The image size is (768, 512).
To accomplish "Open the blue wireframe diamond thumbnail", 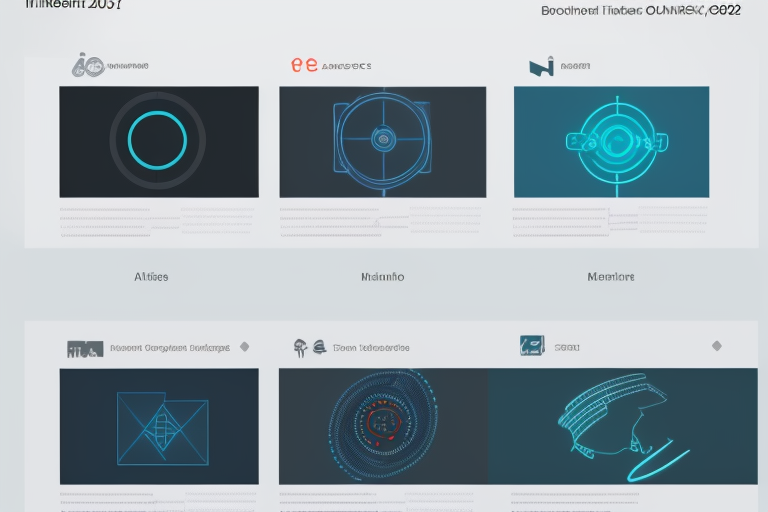I will pos(158,427).
